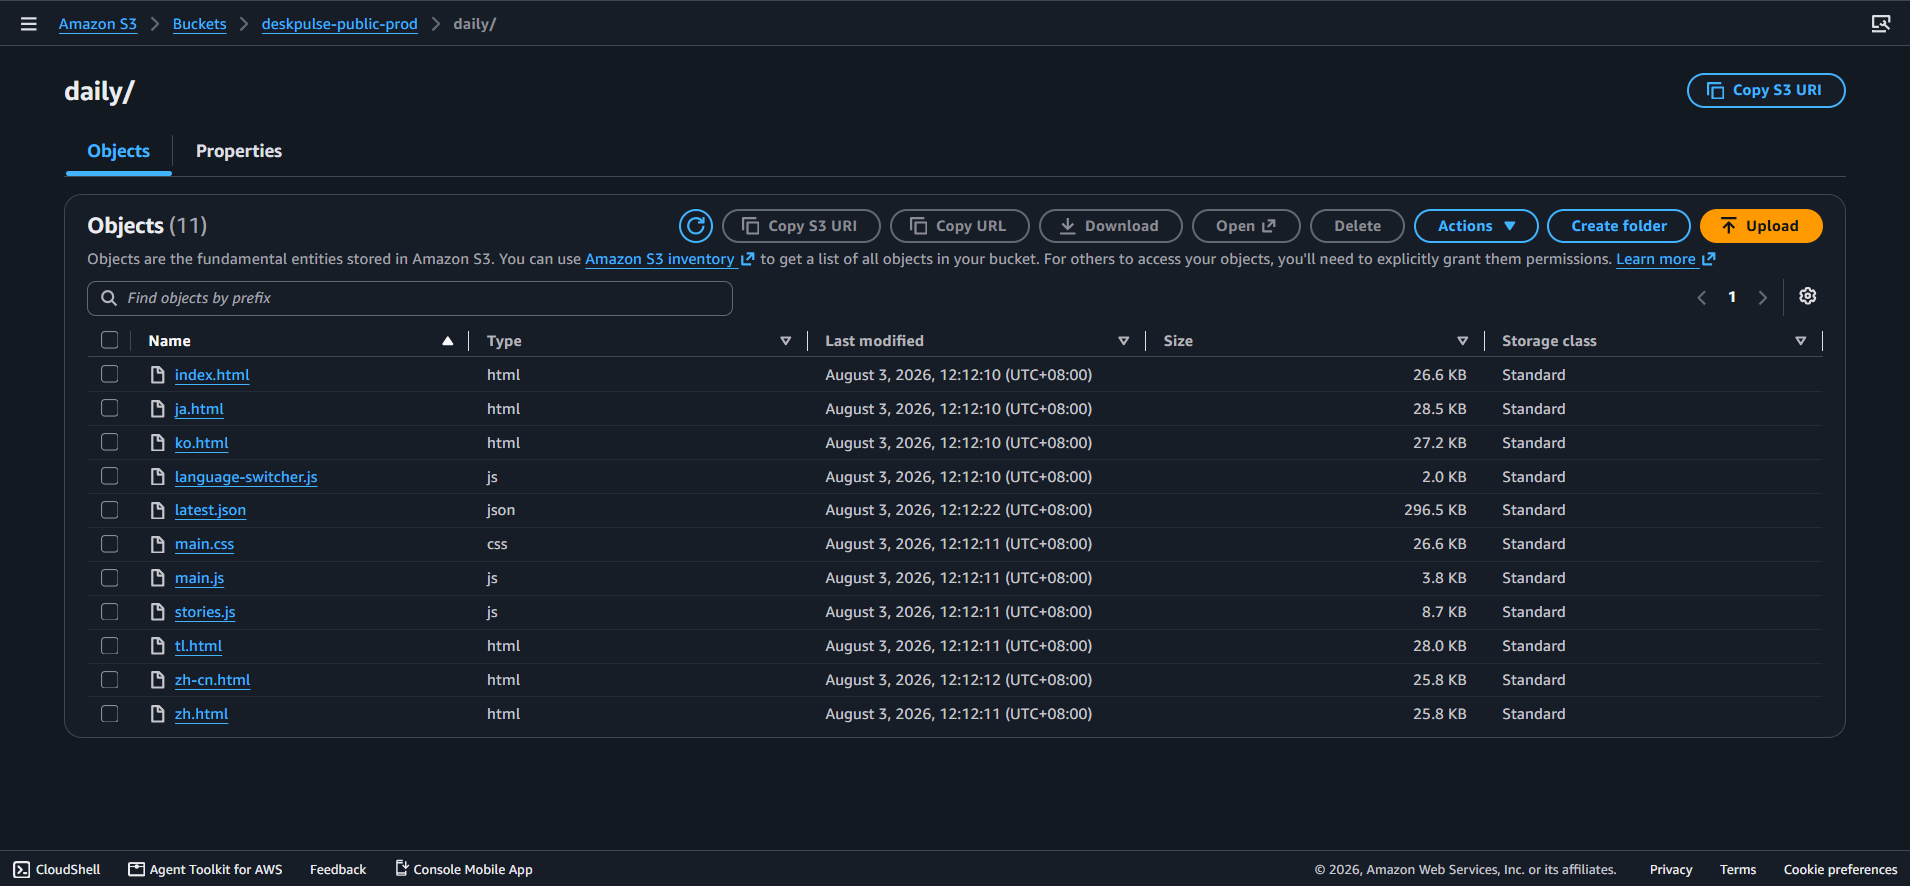Click search magnifier icon in prefix field
The image size is (1910, 886).
(x=109, y=298)
